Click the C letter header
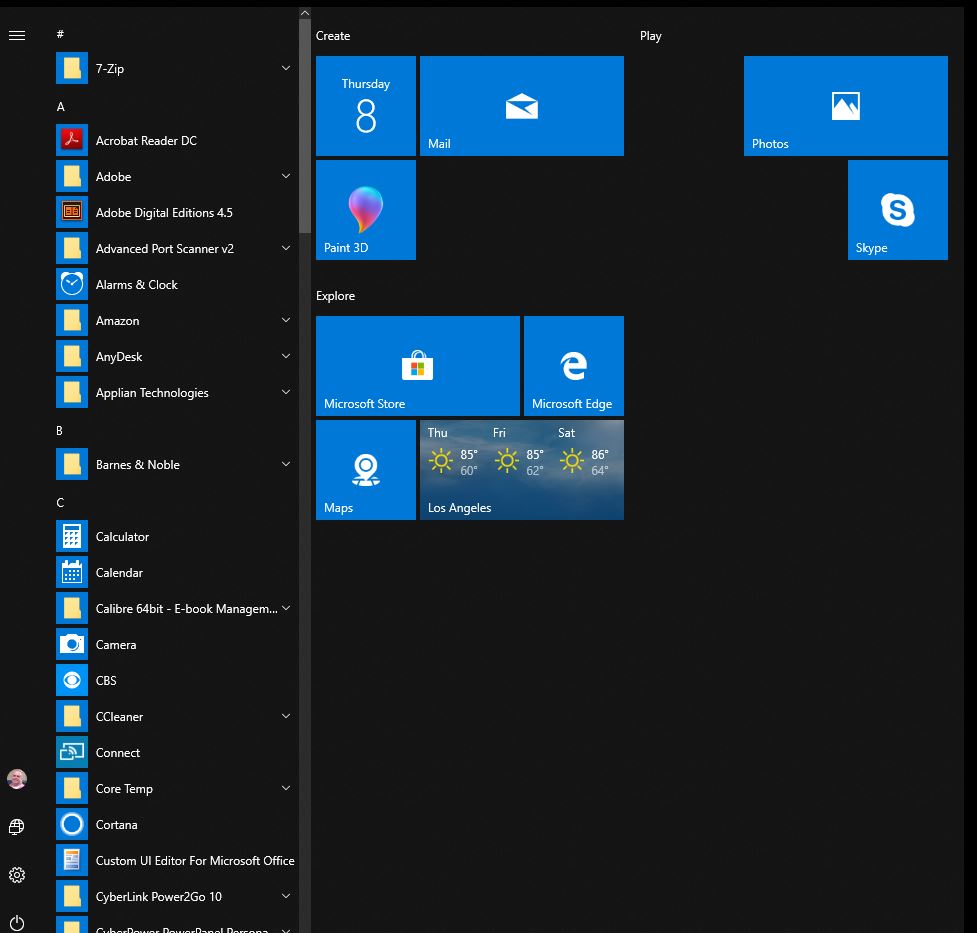Screen dimensions: 977x933 pos(60,503)
